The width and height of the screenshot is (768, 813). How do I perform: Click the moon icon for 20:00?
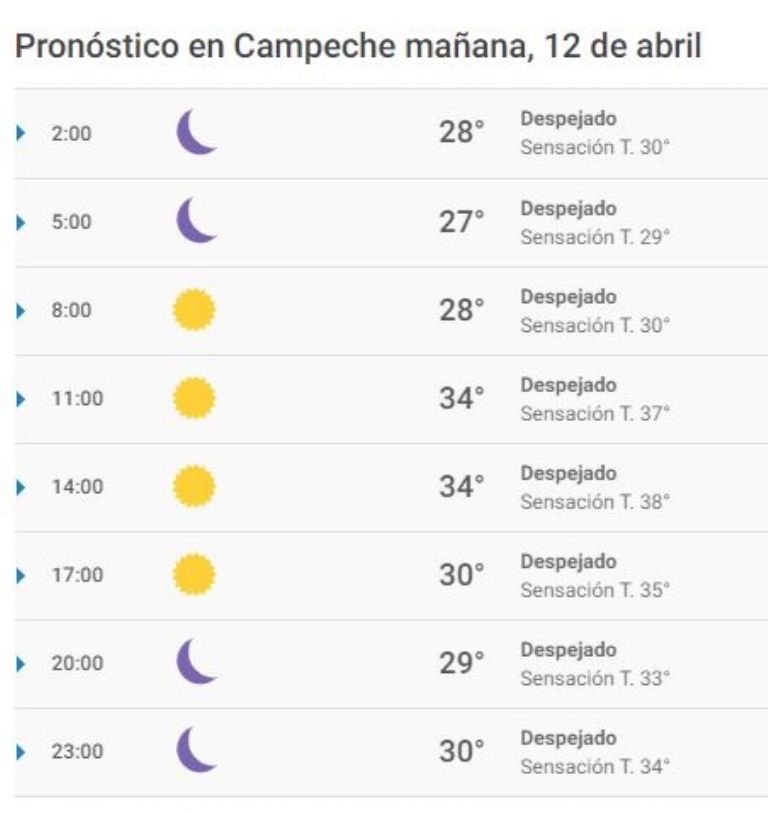196,662
